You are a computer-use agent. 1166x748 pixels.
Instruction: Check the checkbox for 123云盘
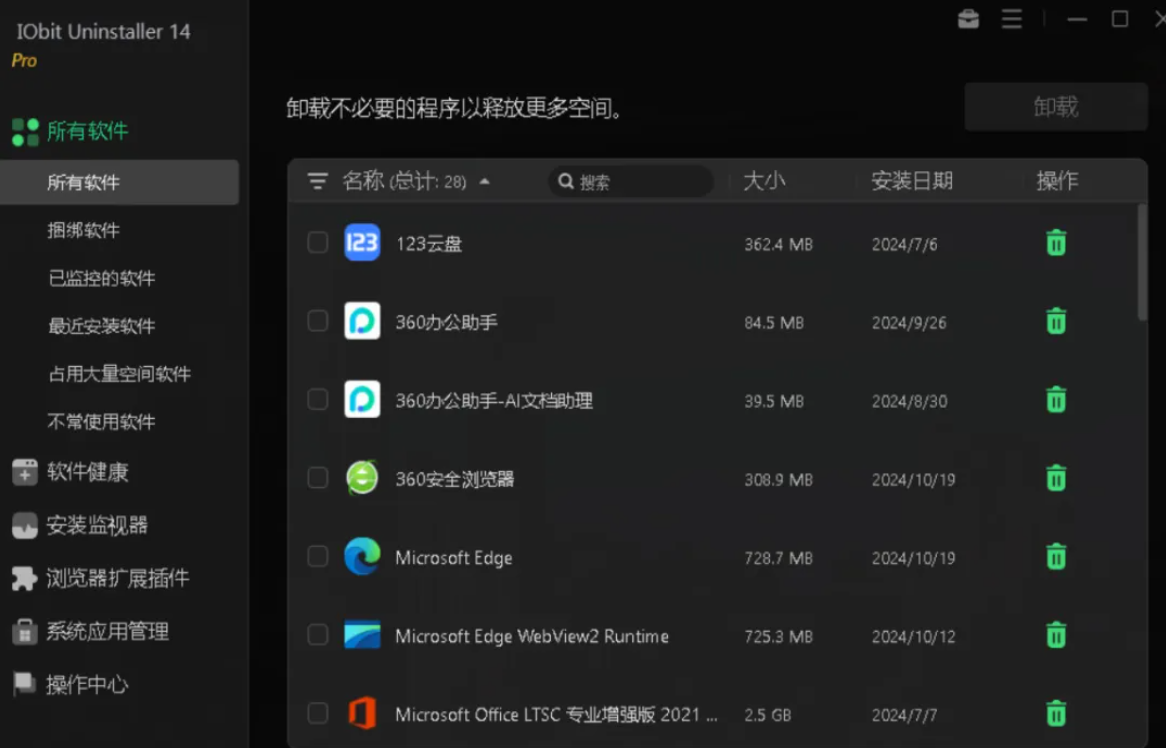[317, 242]
